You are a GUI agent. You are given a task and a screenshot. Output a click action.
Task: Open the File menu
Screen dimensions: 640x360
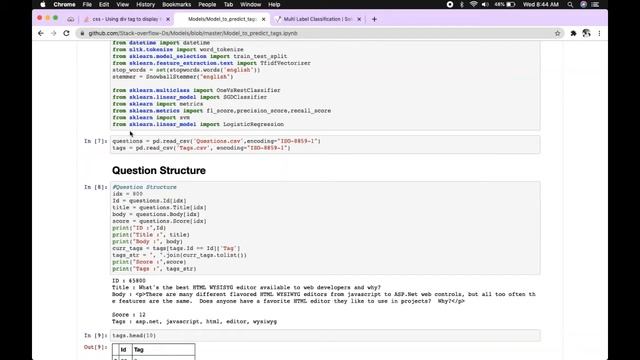[x=87, y=4]
